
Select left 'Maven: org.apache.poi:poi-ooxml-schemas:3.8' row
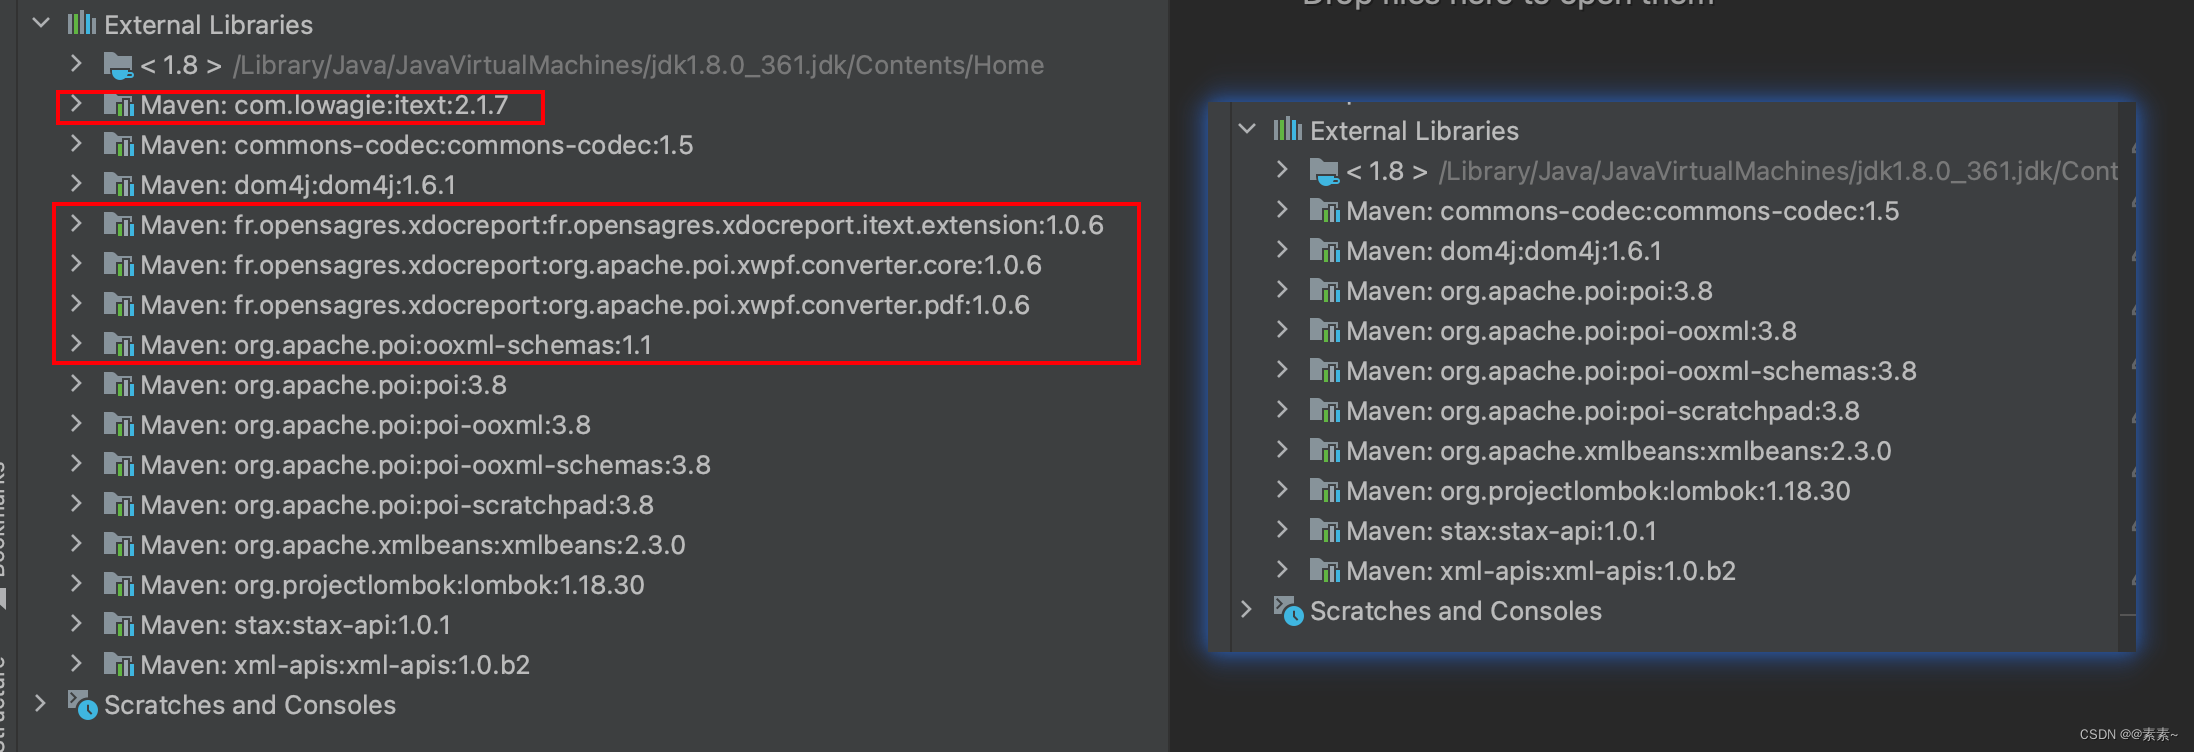[x=425, y=464]
